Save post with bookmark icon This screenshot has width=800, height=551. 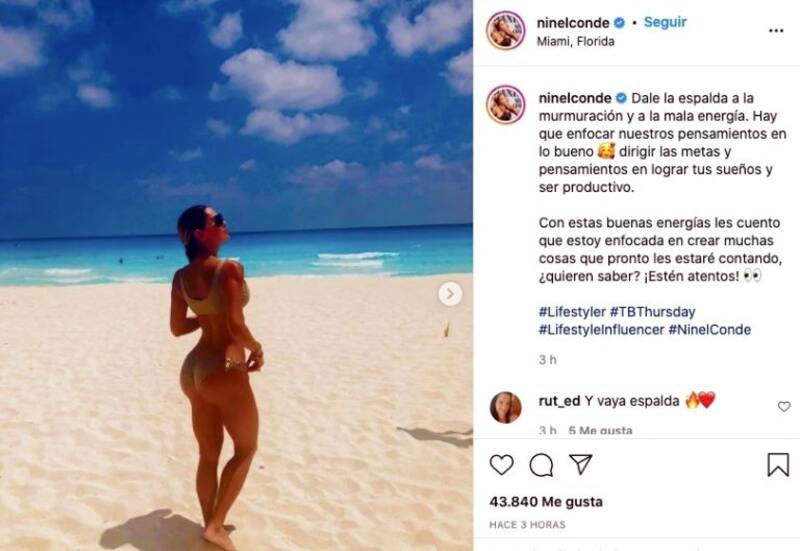pyautogui.click(x=778, y=464)
